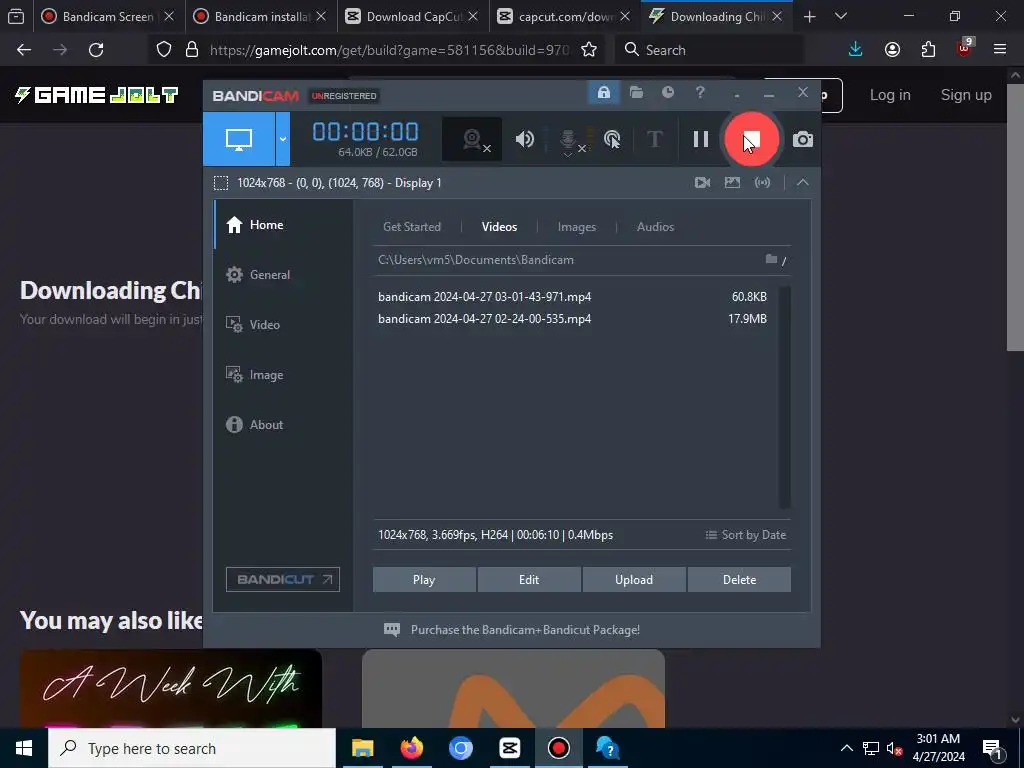Select bandicam 2024-04-27 03-01-43-971.mp4 file
Screen dimensions: 1024x768
572,296
